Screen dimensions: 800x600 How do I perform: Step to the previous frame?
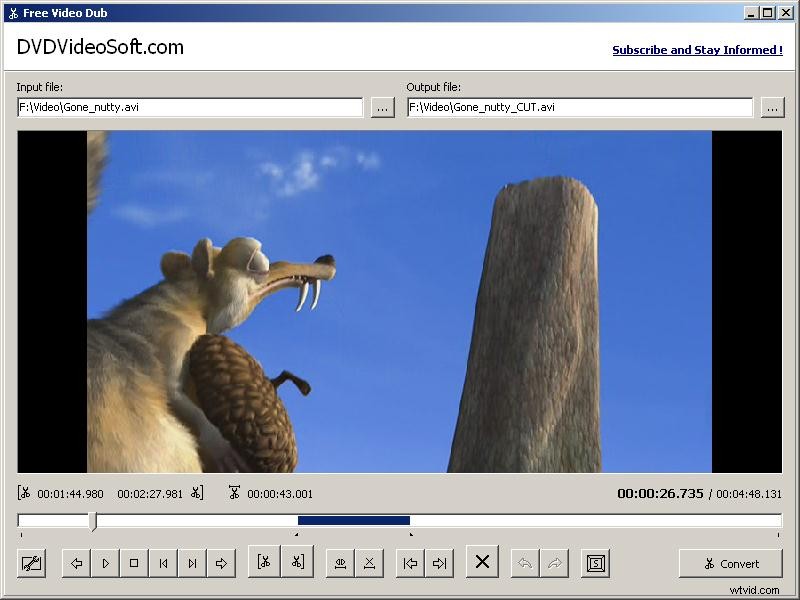pyautogui.click(x=163, y=563)
